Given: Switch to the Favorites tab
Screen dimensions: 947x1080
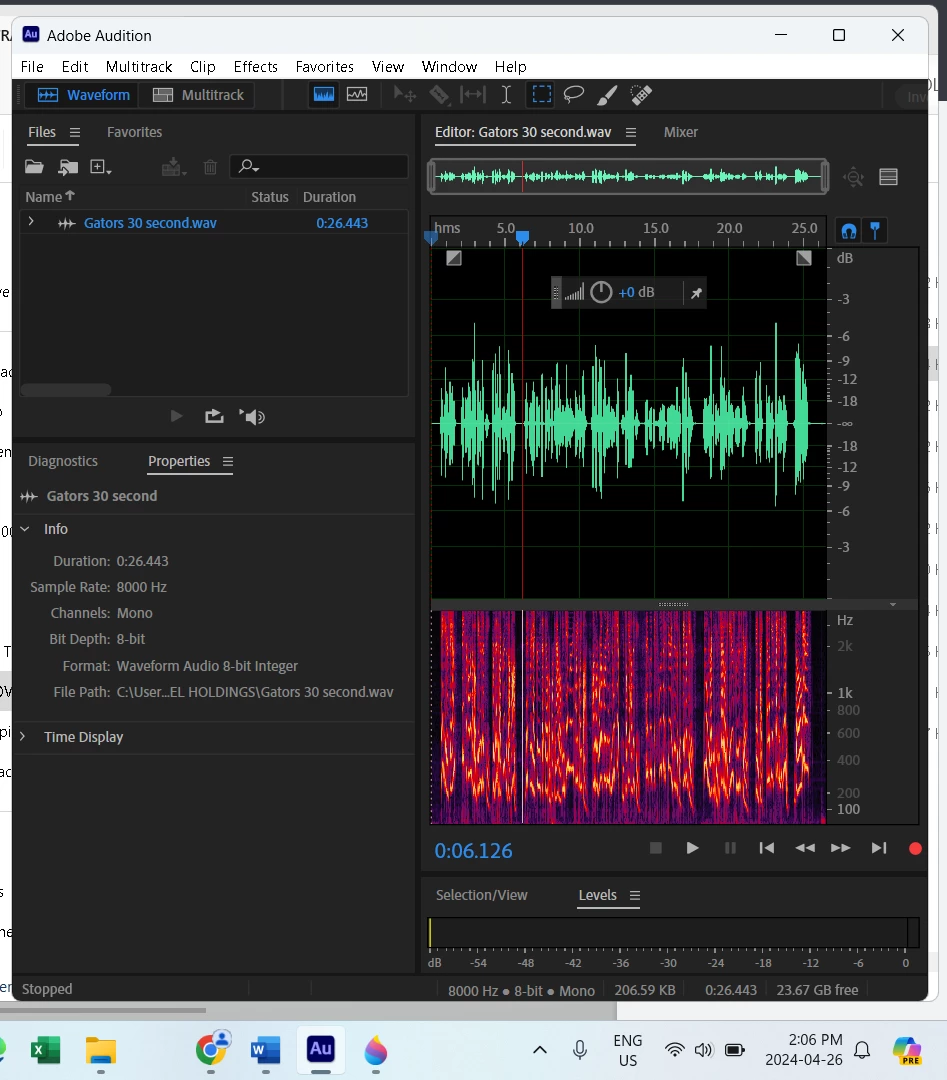Looking at the screenshot, I should pos(134,132).
